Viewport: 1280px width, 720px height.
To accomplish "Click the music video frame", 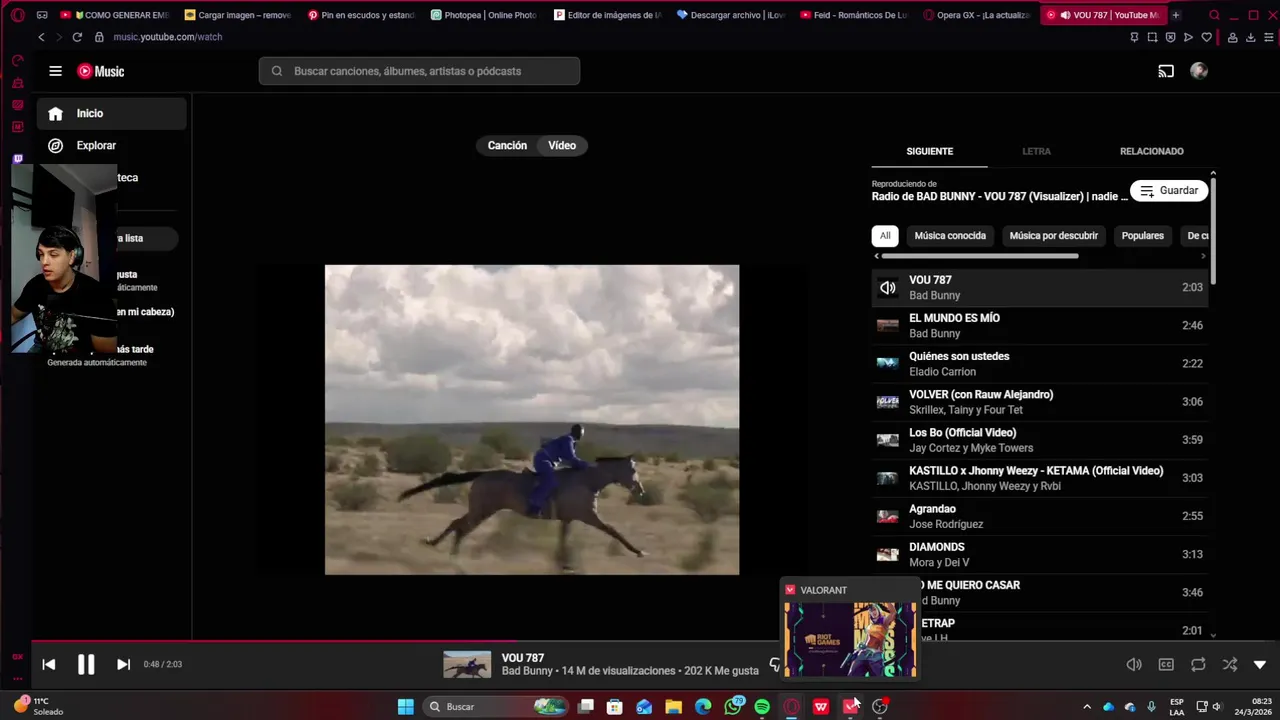I will click(x=532, y=420).
